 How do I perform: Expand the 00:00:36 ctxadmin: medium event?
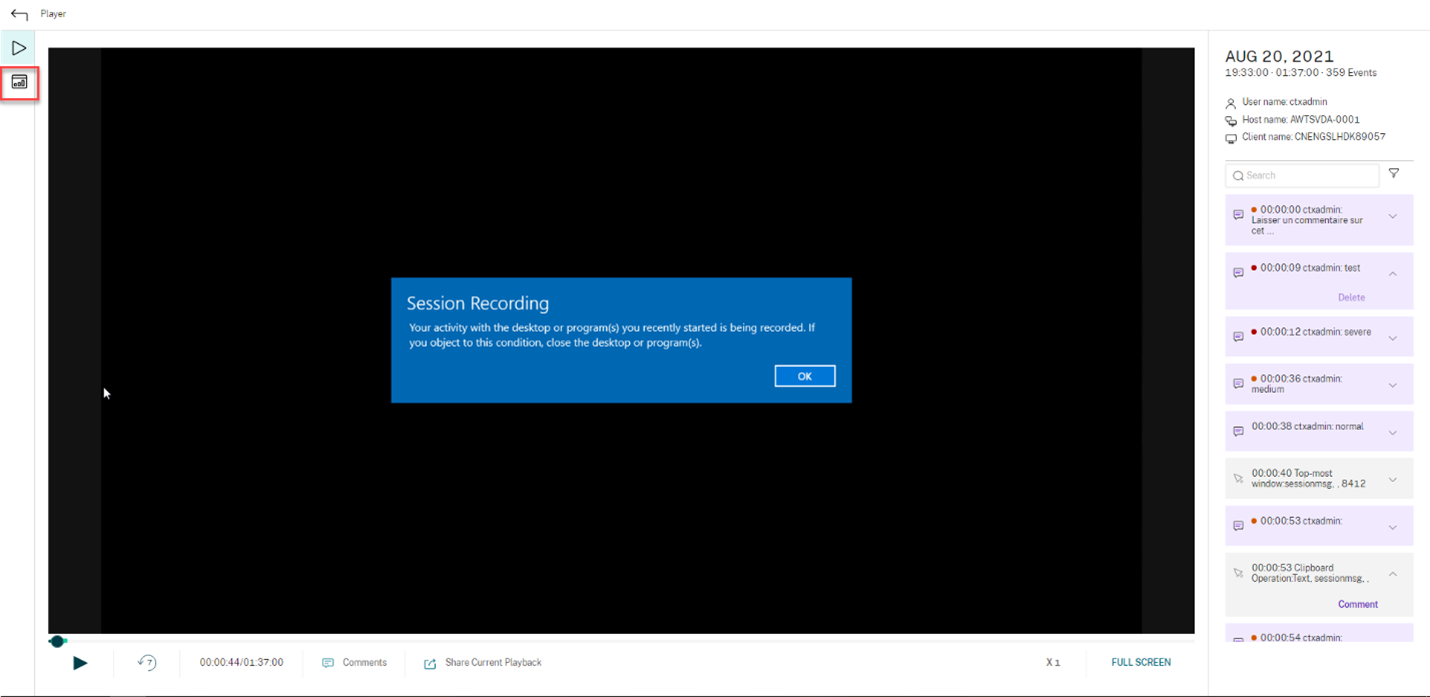[x=1392, y=385]
